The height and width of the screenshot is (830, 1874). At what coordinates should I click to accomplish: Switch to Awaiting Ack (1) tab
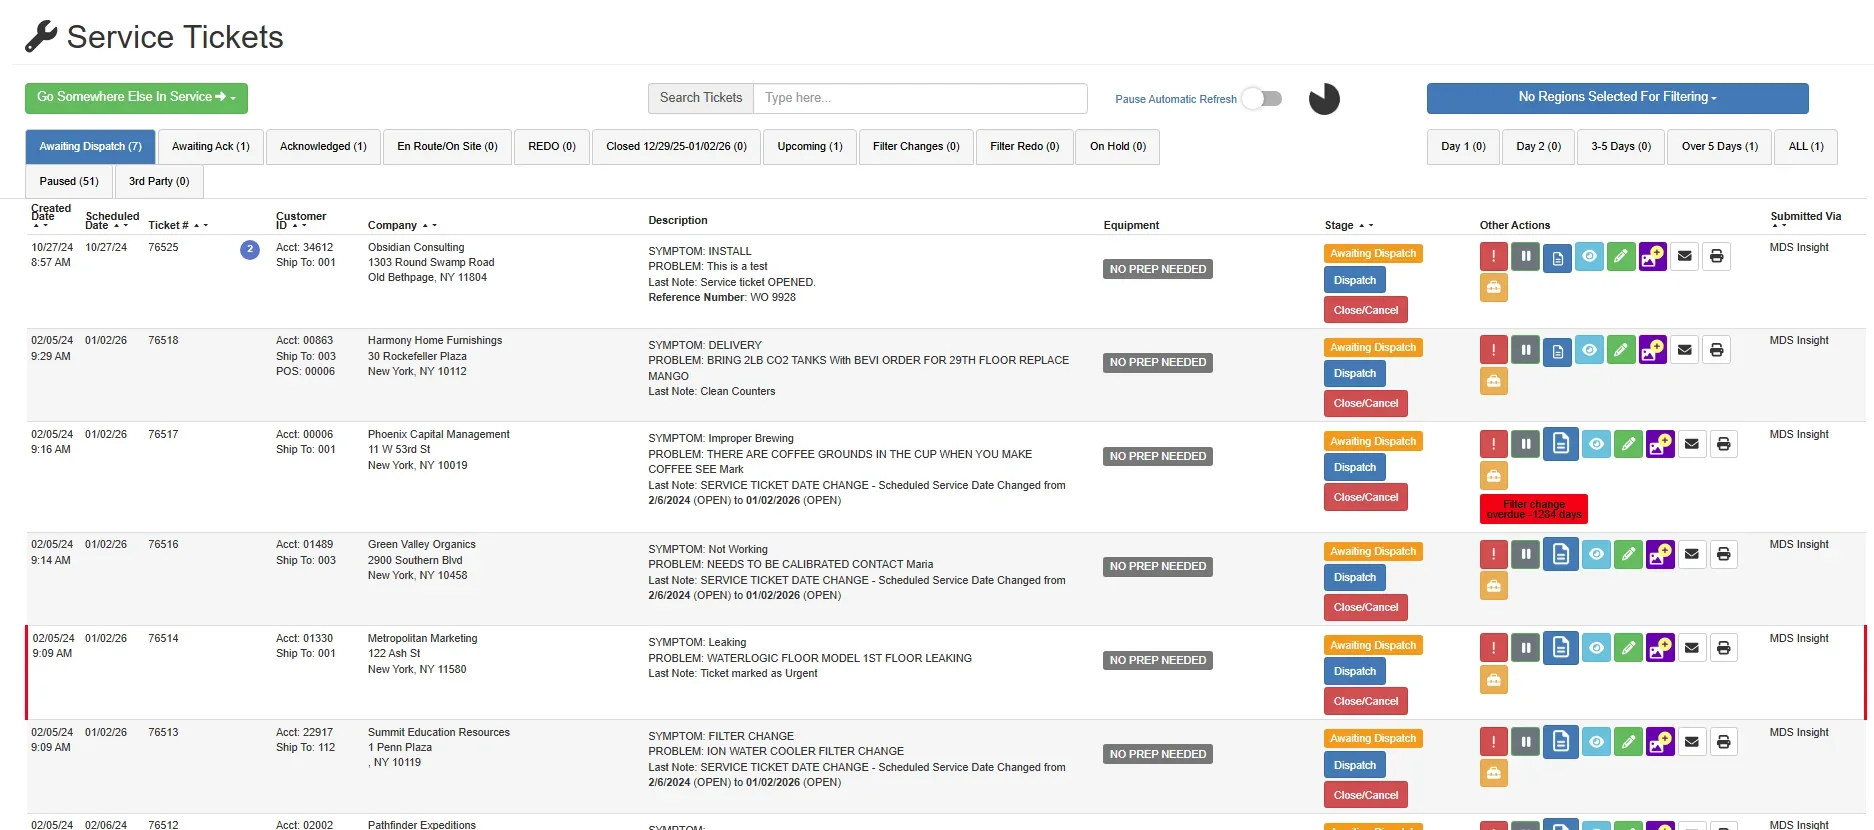(211, 147)
